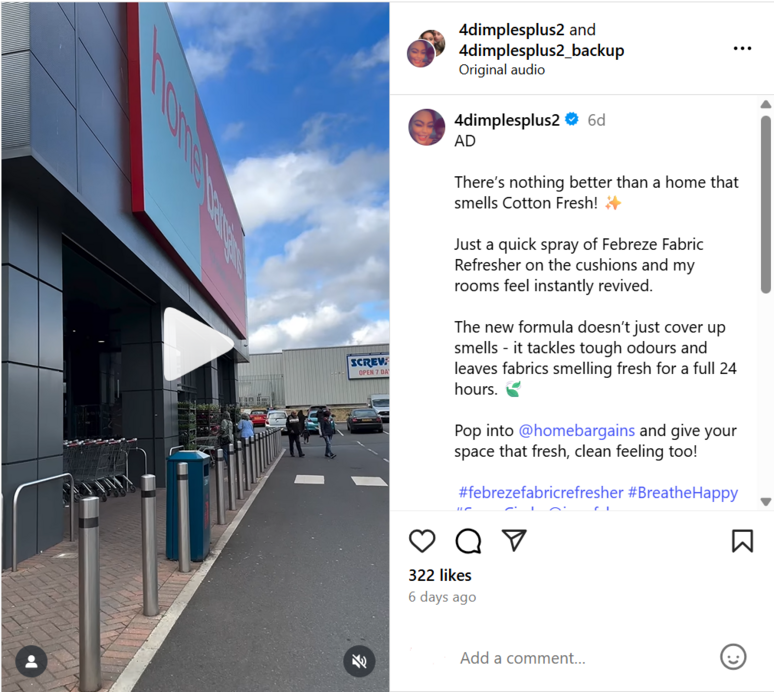Click the scroll down arrow in caption
Viewport: 774px width, 692px height.
coord(766,502)
